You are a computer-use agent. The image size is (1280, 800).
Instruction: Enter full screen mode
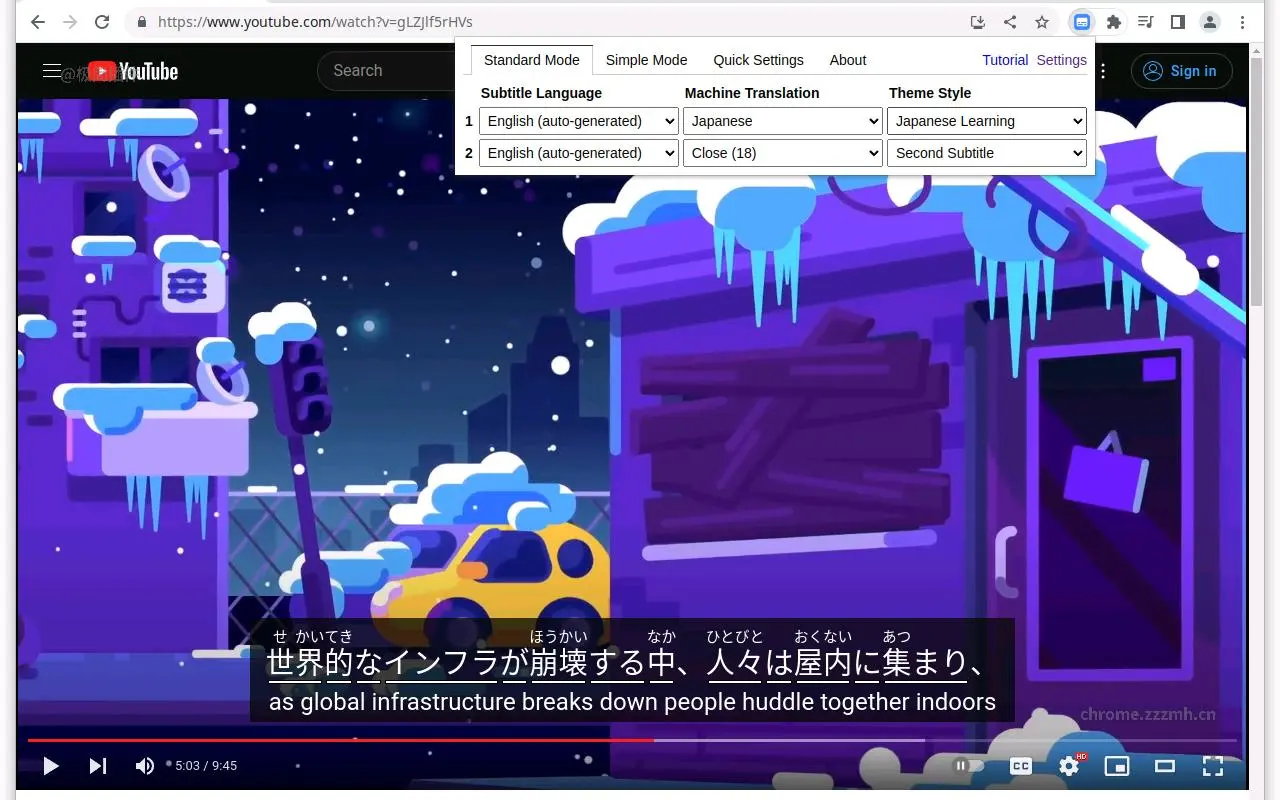click(x=1213, y=766)
